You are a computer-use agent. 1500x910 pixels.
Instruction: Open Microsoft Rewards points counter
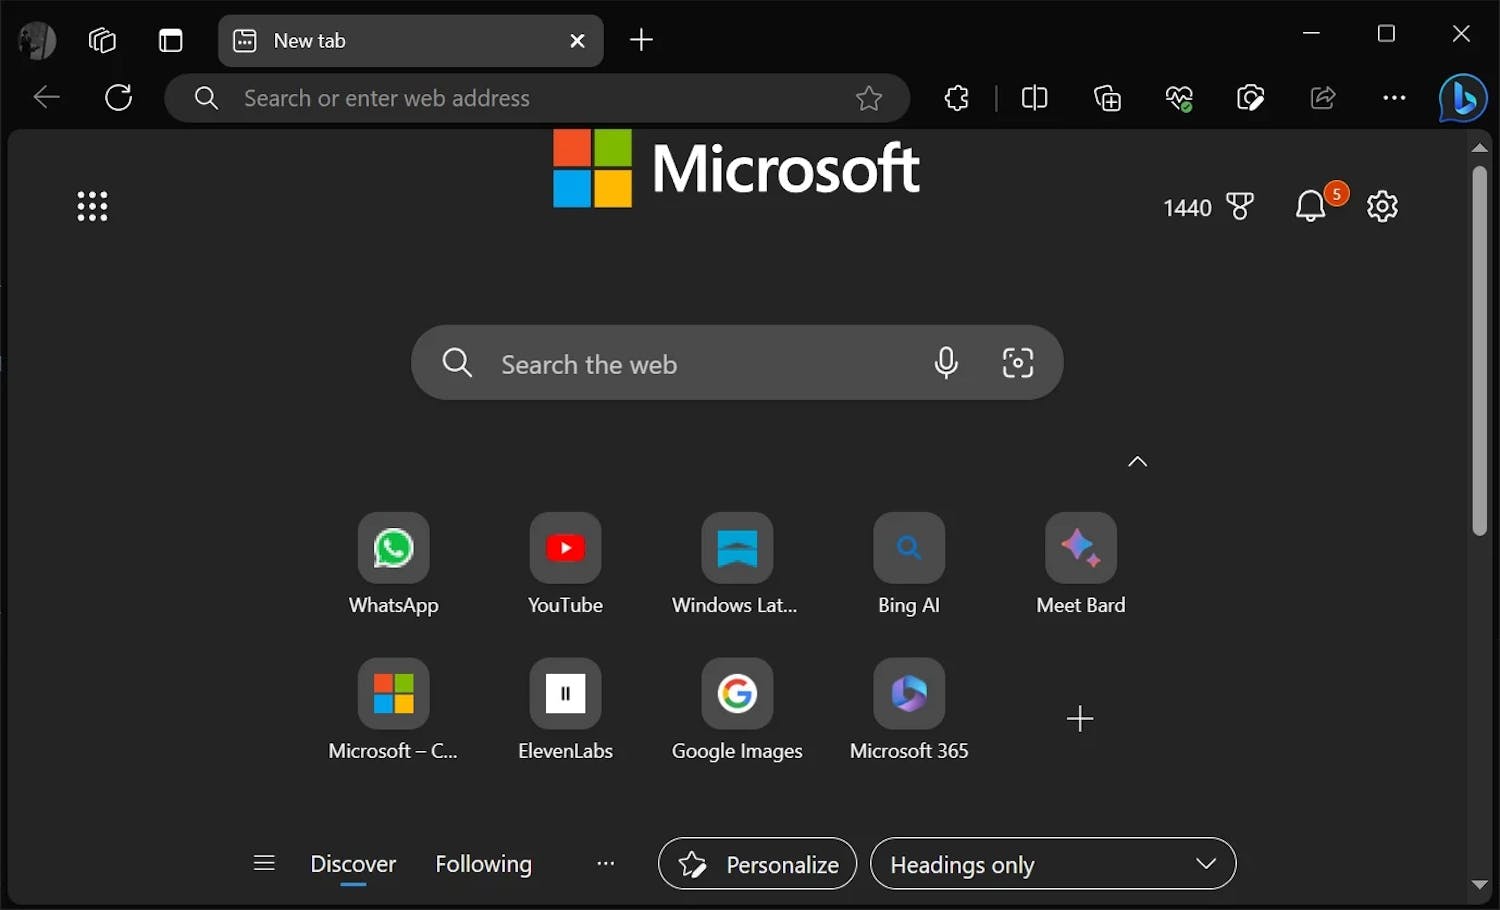pos(1209,207)
